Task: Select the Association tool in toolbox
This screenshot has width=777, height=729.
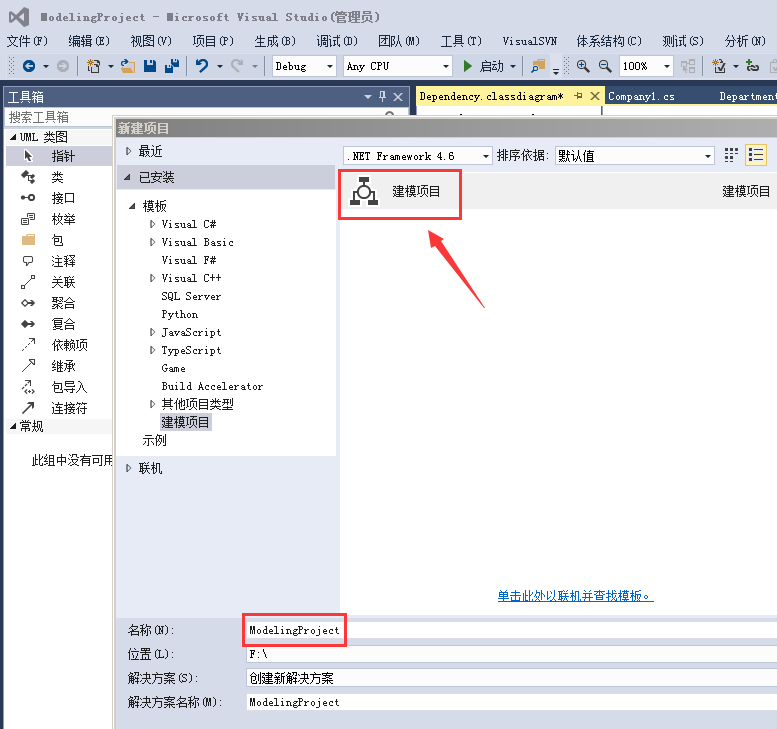Action: tap(58, 282)
